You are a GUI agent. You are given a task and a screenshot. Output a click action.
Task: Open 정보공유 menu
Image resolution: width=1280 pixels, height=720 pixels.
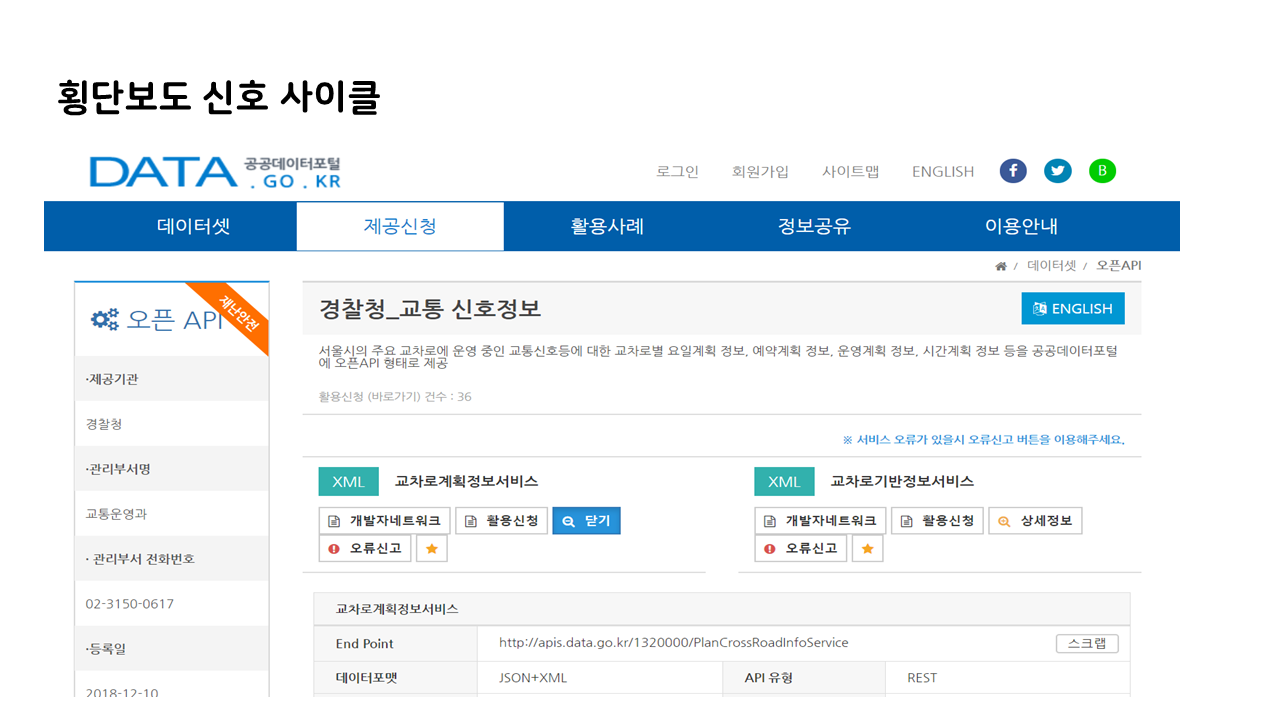(x=814, y=226)
